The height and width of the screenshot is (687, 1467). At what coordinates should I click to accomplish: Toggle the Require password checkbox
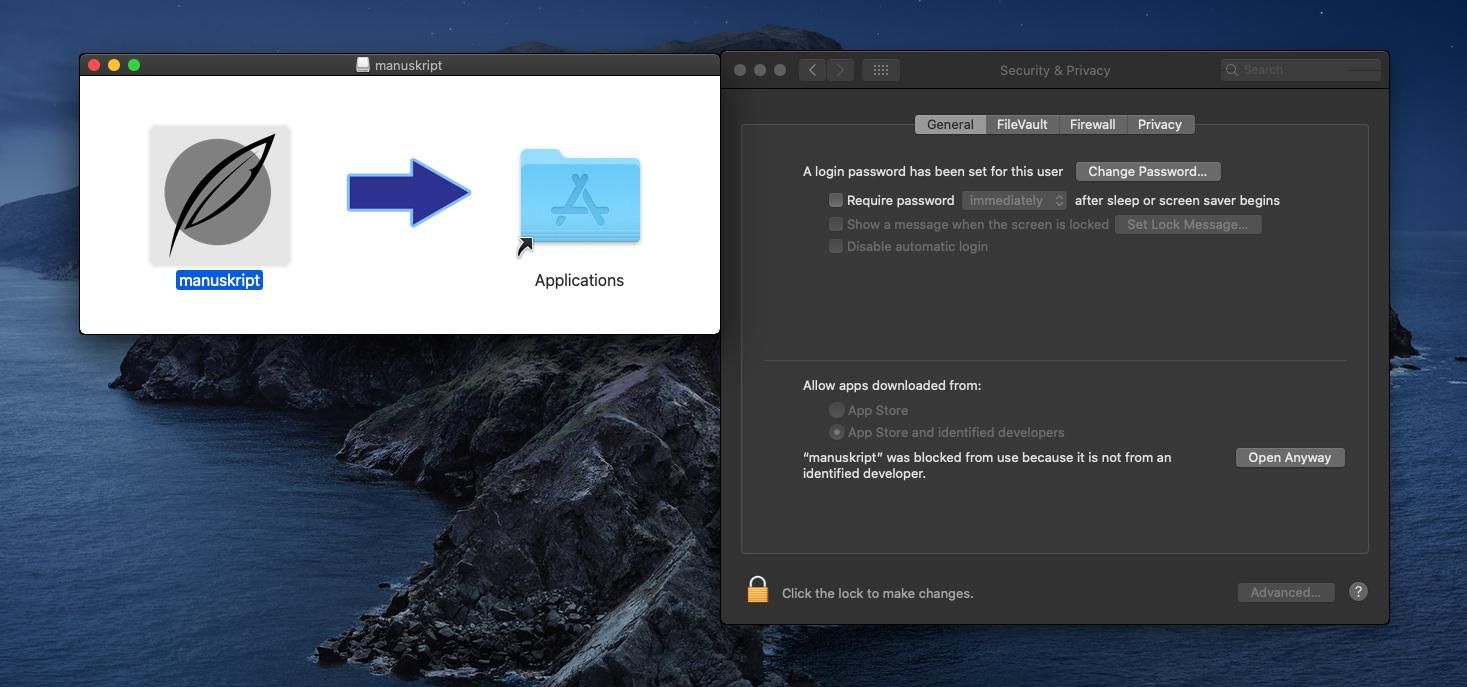(x=836, y=200)
